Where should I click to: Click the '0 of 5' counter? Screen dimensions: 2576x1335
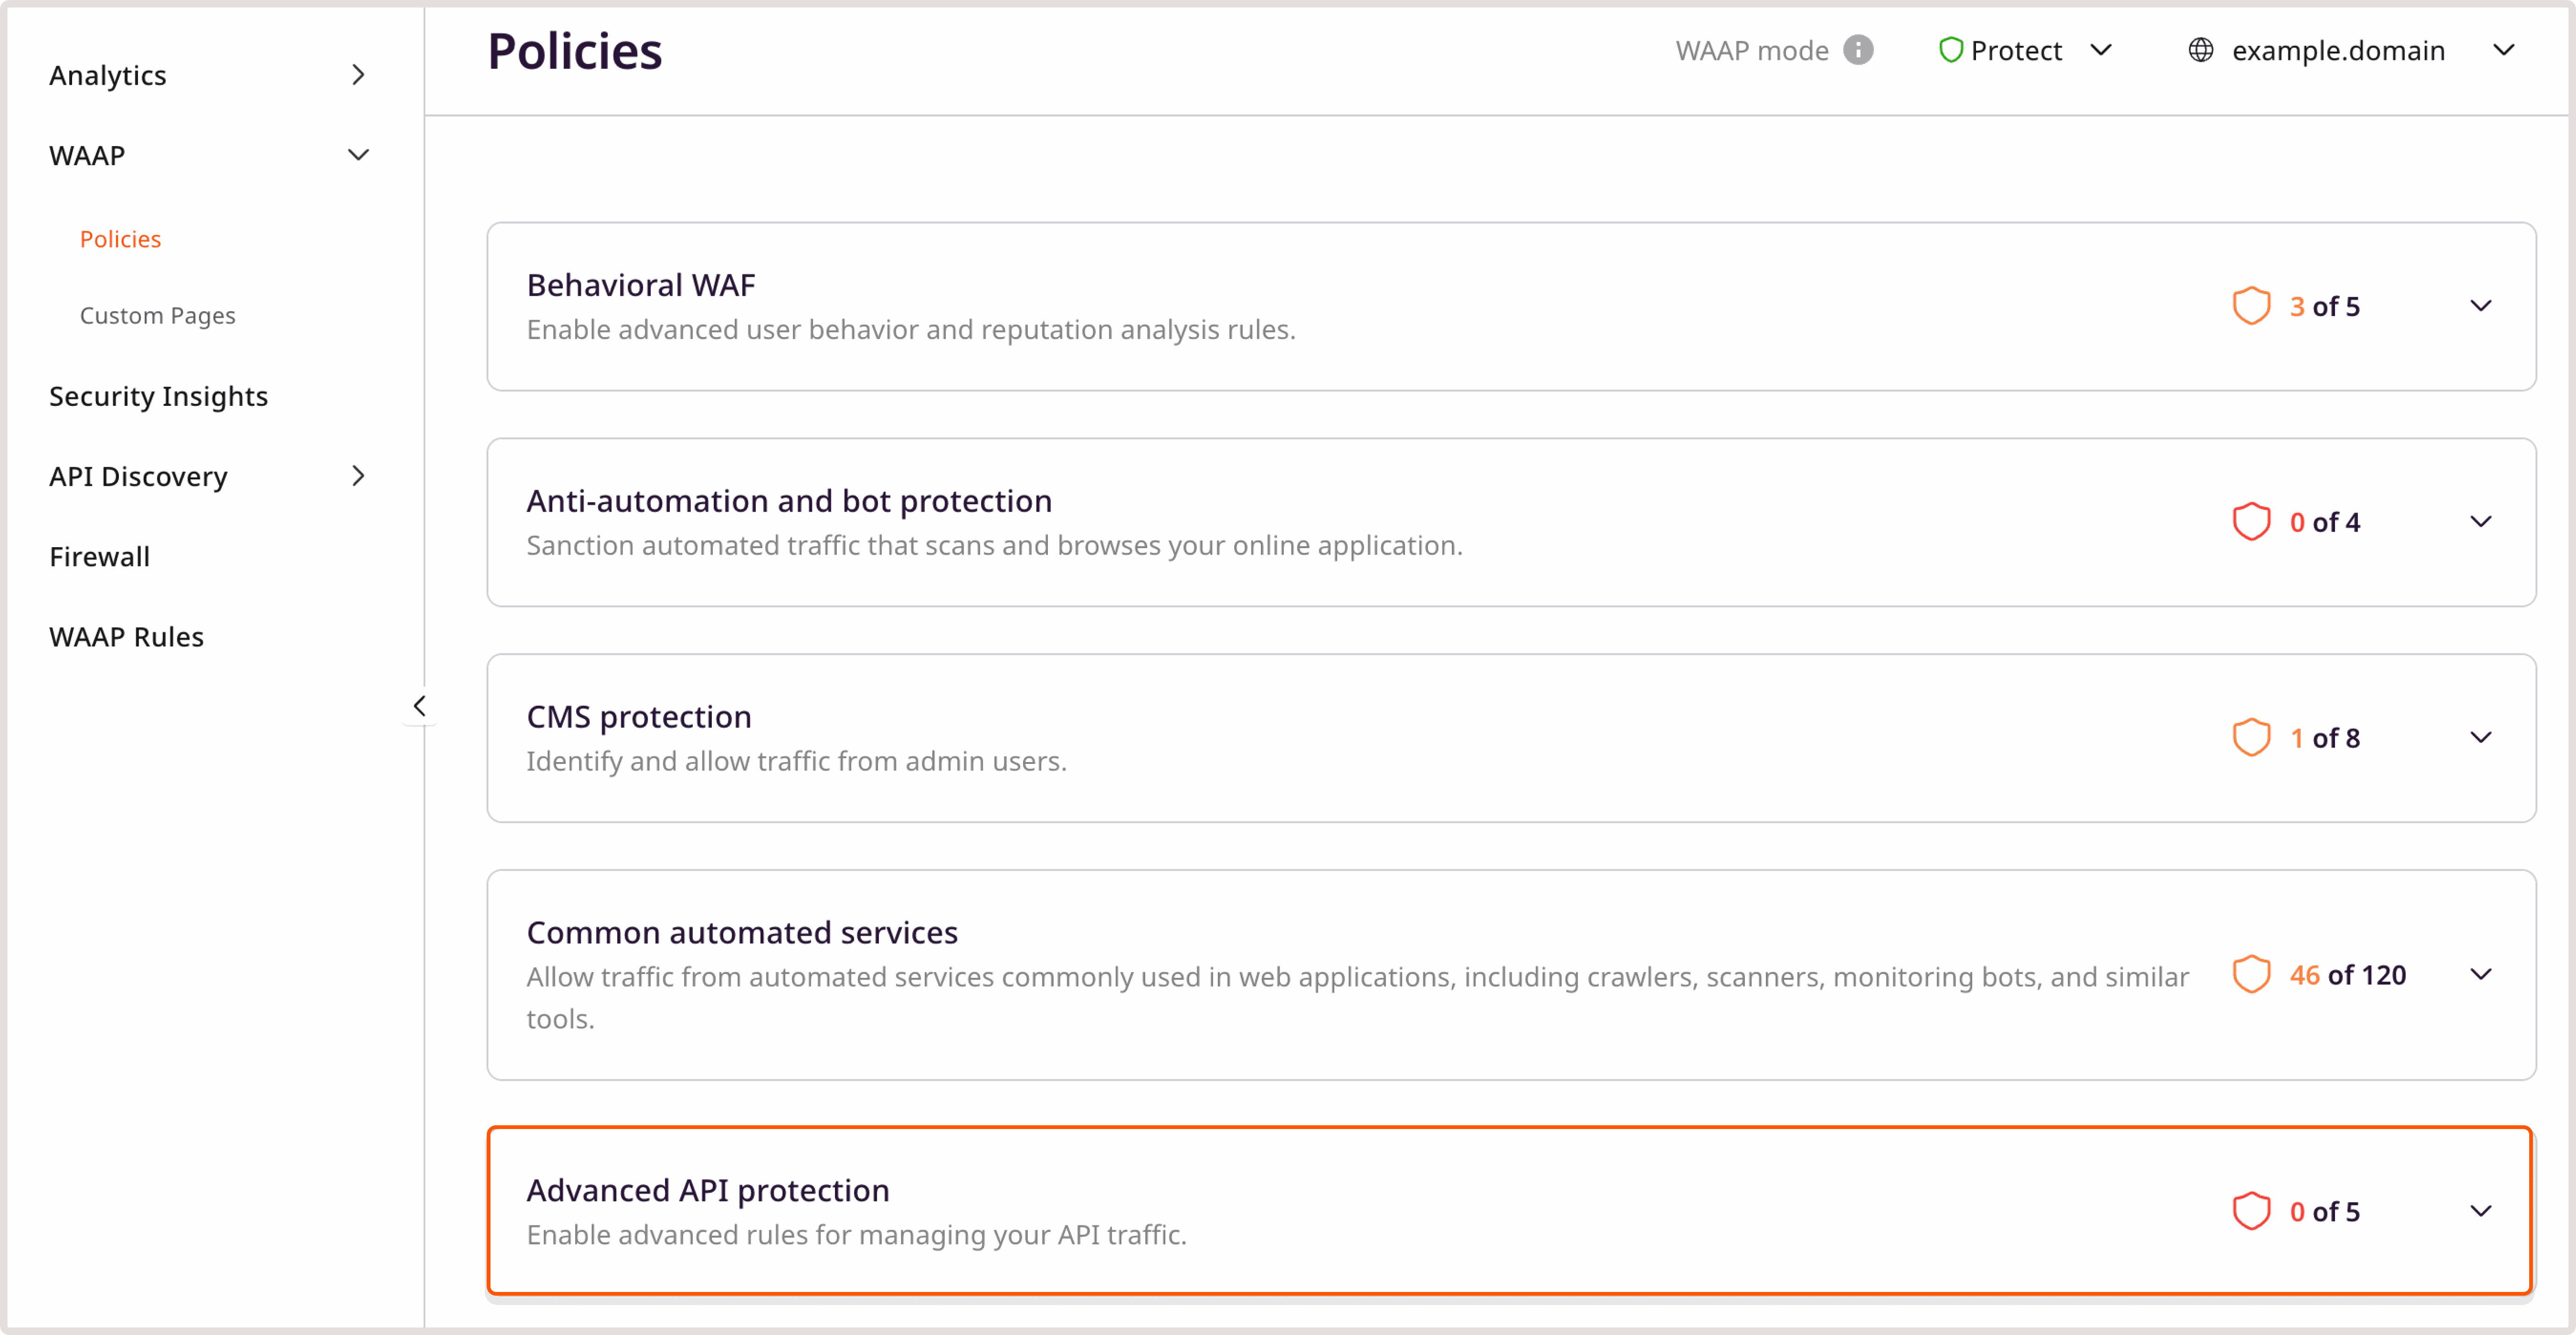(x=2325, y=1211)
